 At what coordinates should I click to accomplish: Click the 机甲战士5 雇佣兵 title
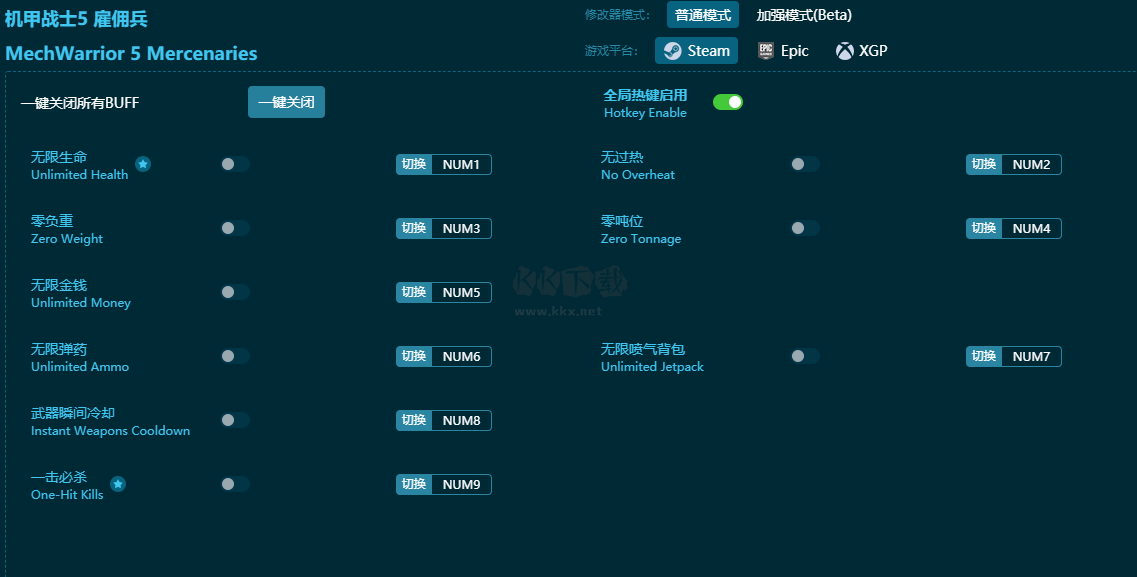tap(76, 19)
